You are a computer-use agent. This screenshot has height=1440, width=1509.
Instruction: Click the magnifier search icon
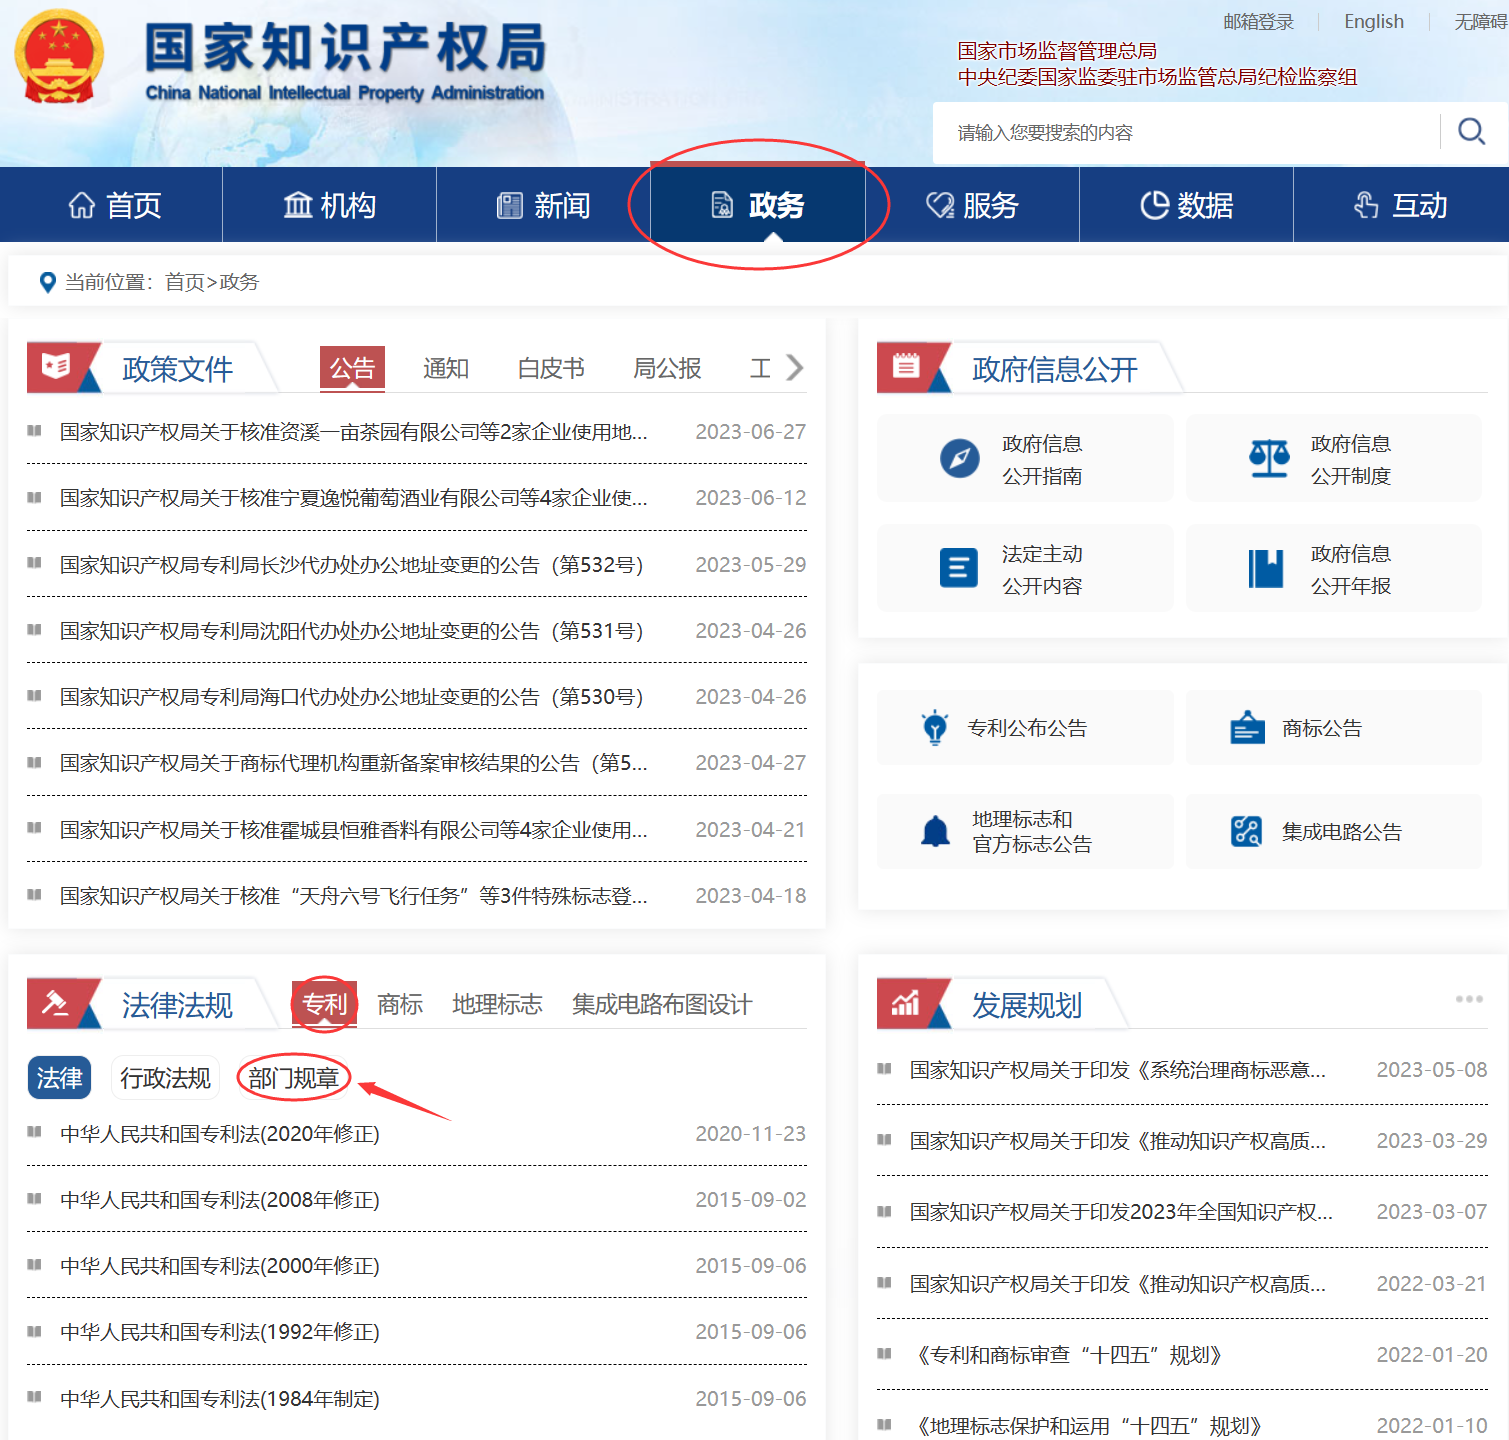click(x=1471, y=131)
